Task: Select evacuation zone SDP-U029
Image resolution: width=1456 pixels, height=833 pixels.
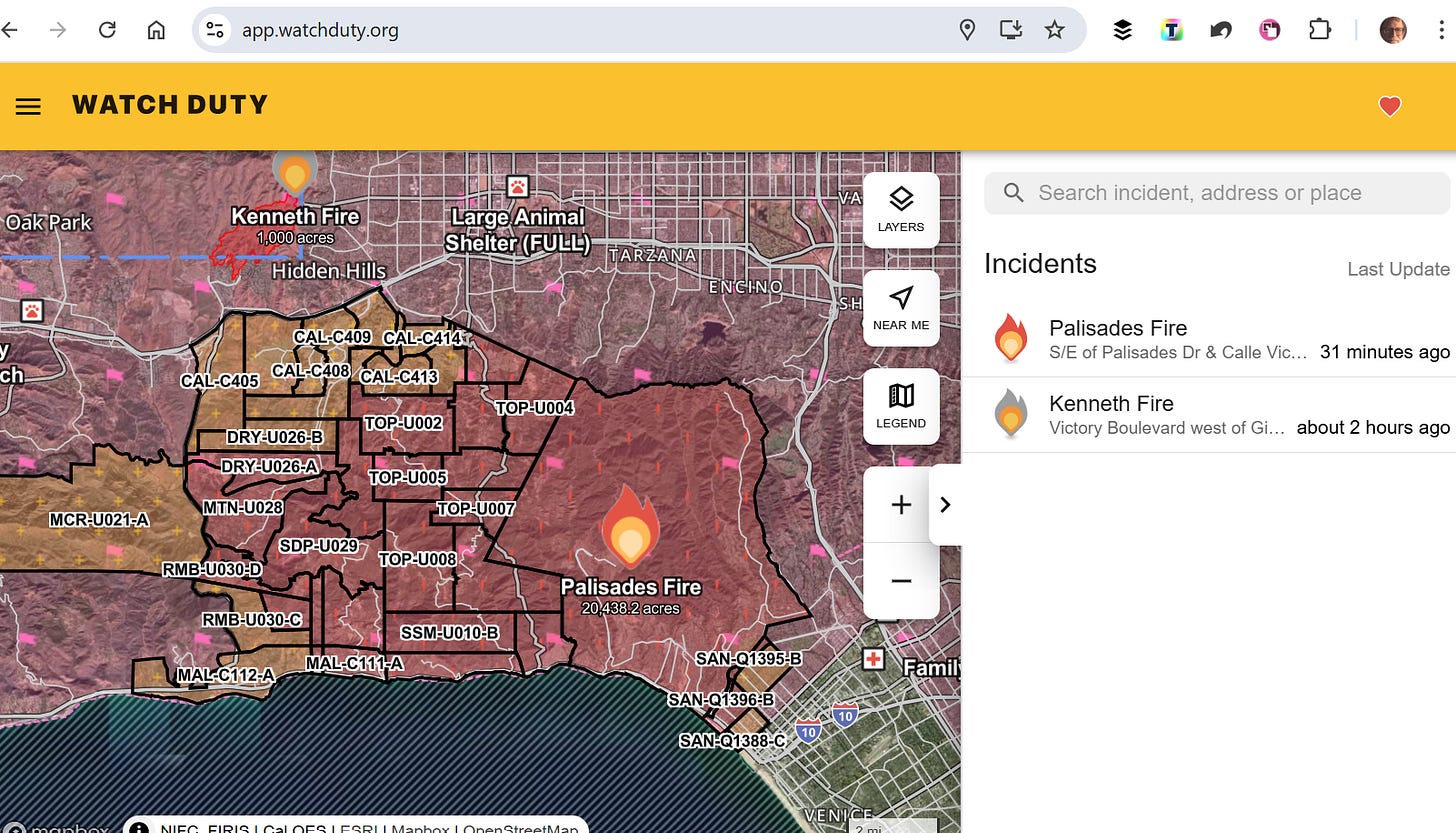Action: pos(318,546)
